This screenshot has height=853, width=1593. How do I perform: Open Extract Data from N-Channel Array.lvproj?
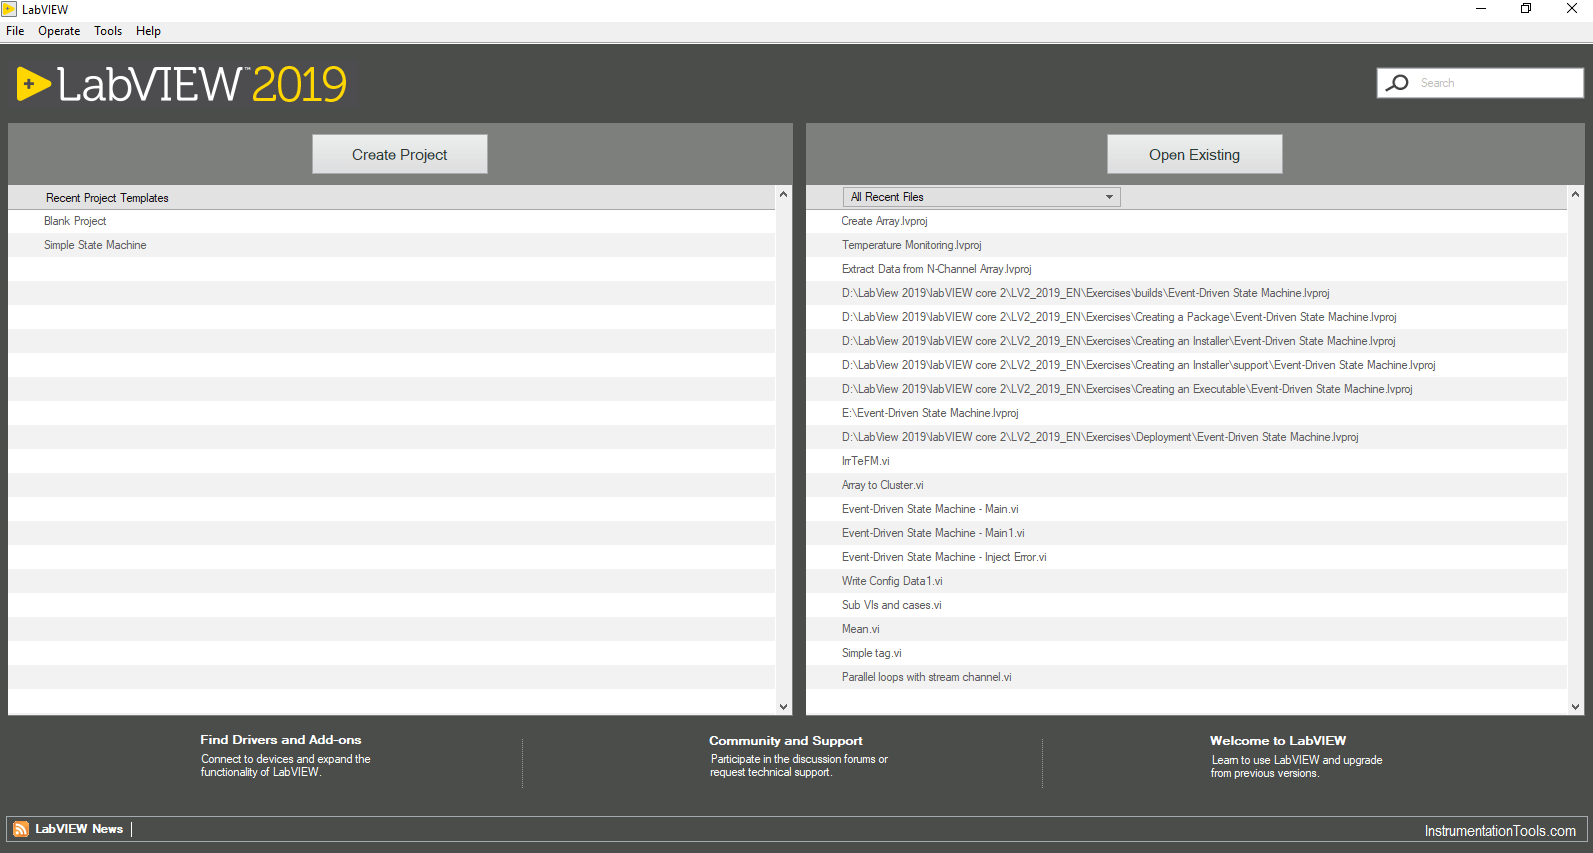936,269
